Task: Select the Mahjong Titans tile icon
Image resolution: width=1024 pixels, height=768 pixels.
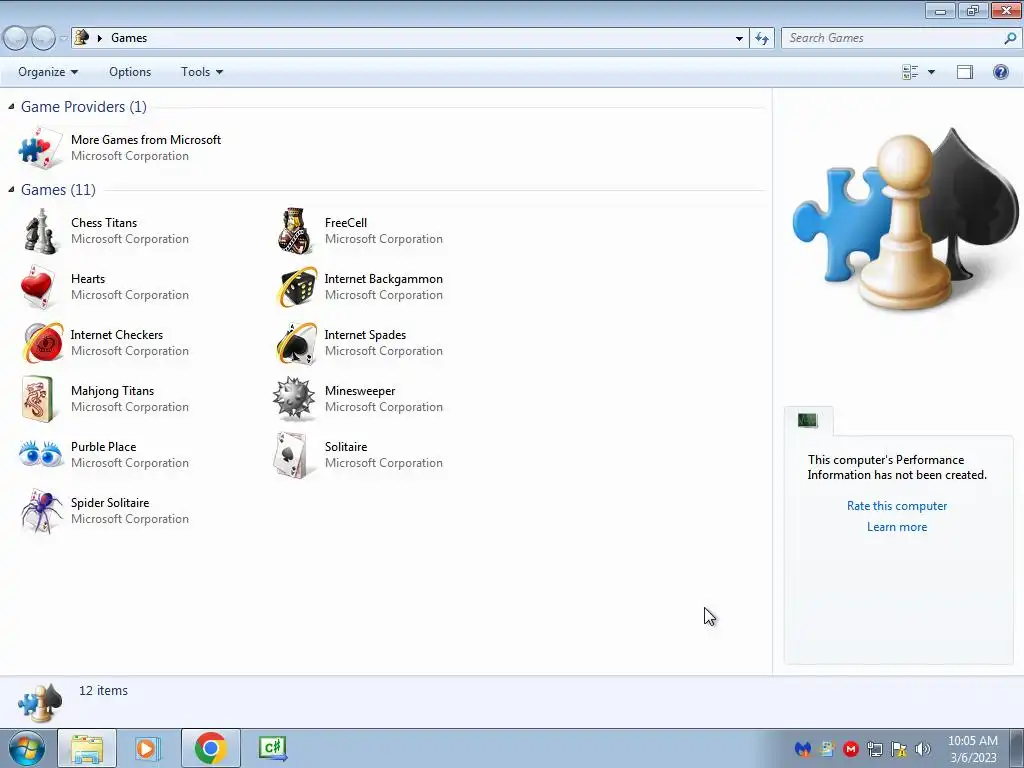Action: pyautogui.click(x=37, y=399)
